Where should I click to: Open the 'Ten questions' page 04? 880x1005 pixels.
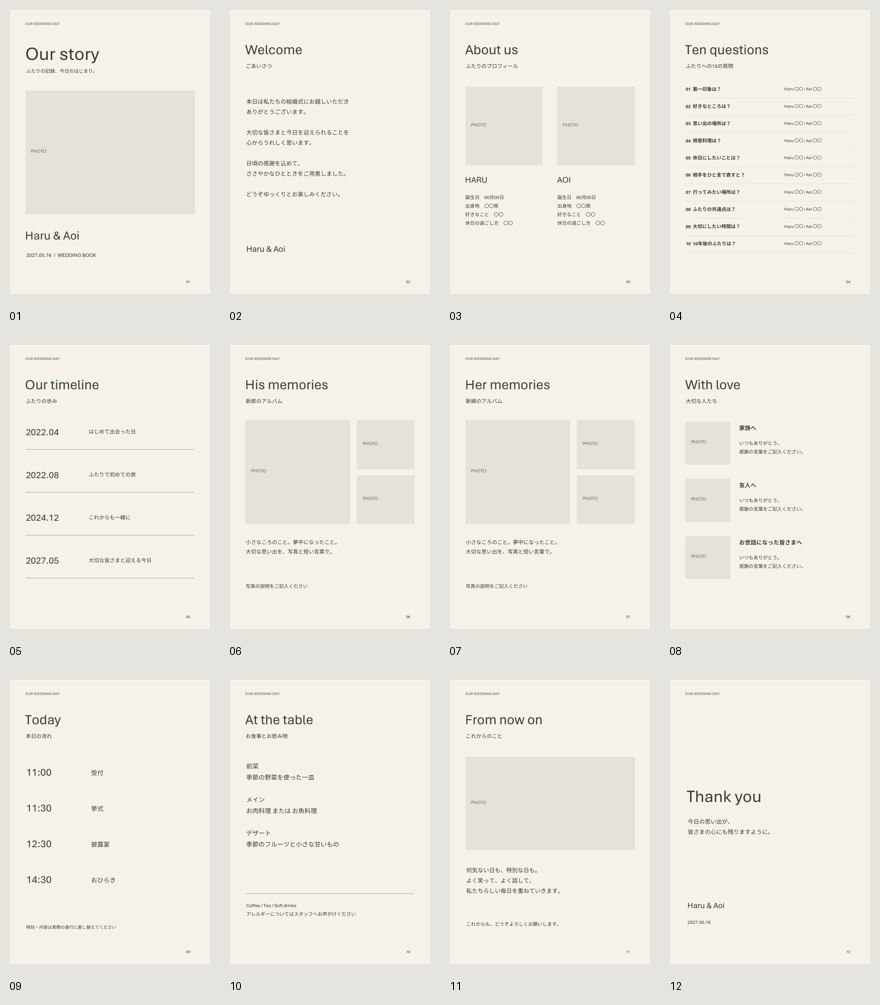click(x=770, y=152)
